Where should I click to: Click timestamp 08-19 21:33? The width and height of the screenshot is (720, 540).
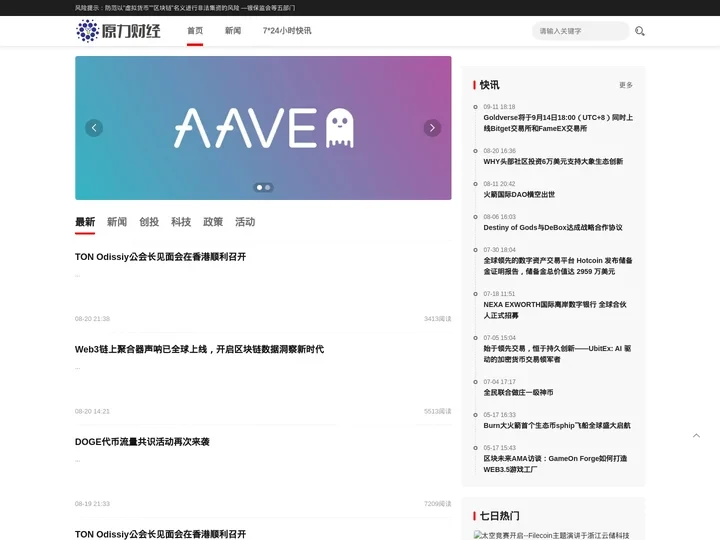coord(92,504)
